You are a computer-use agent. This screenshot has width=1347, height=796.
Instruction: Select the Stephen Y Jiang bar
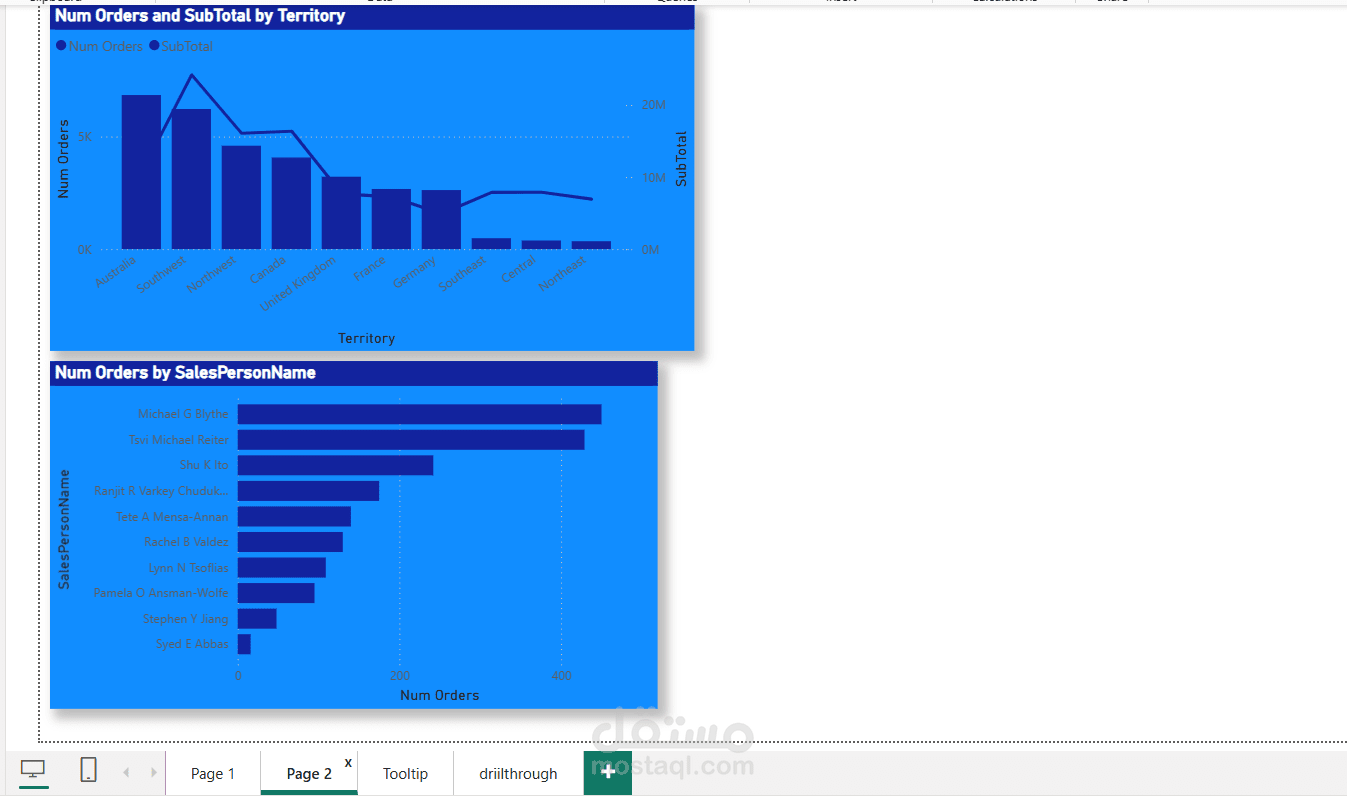(257, 619)
